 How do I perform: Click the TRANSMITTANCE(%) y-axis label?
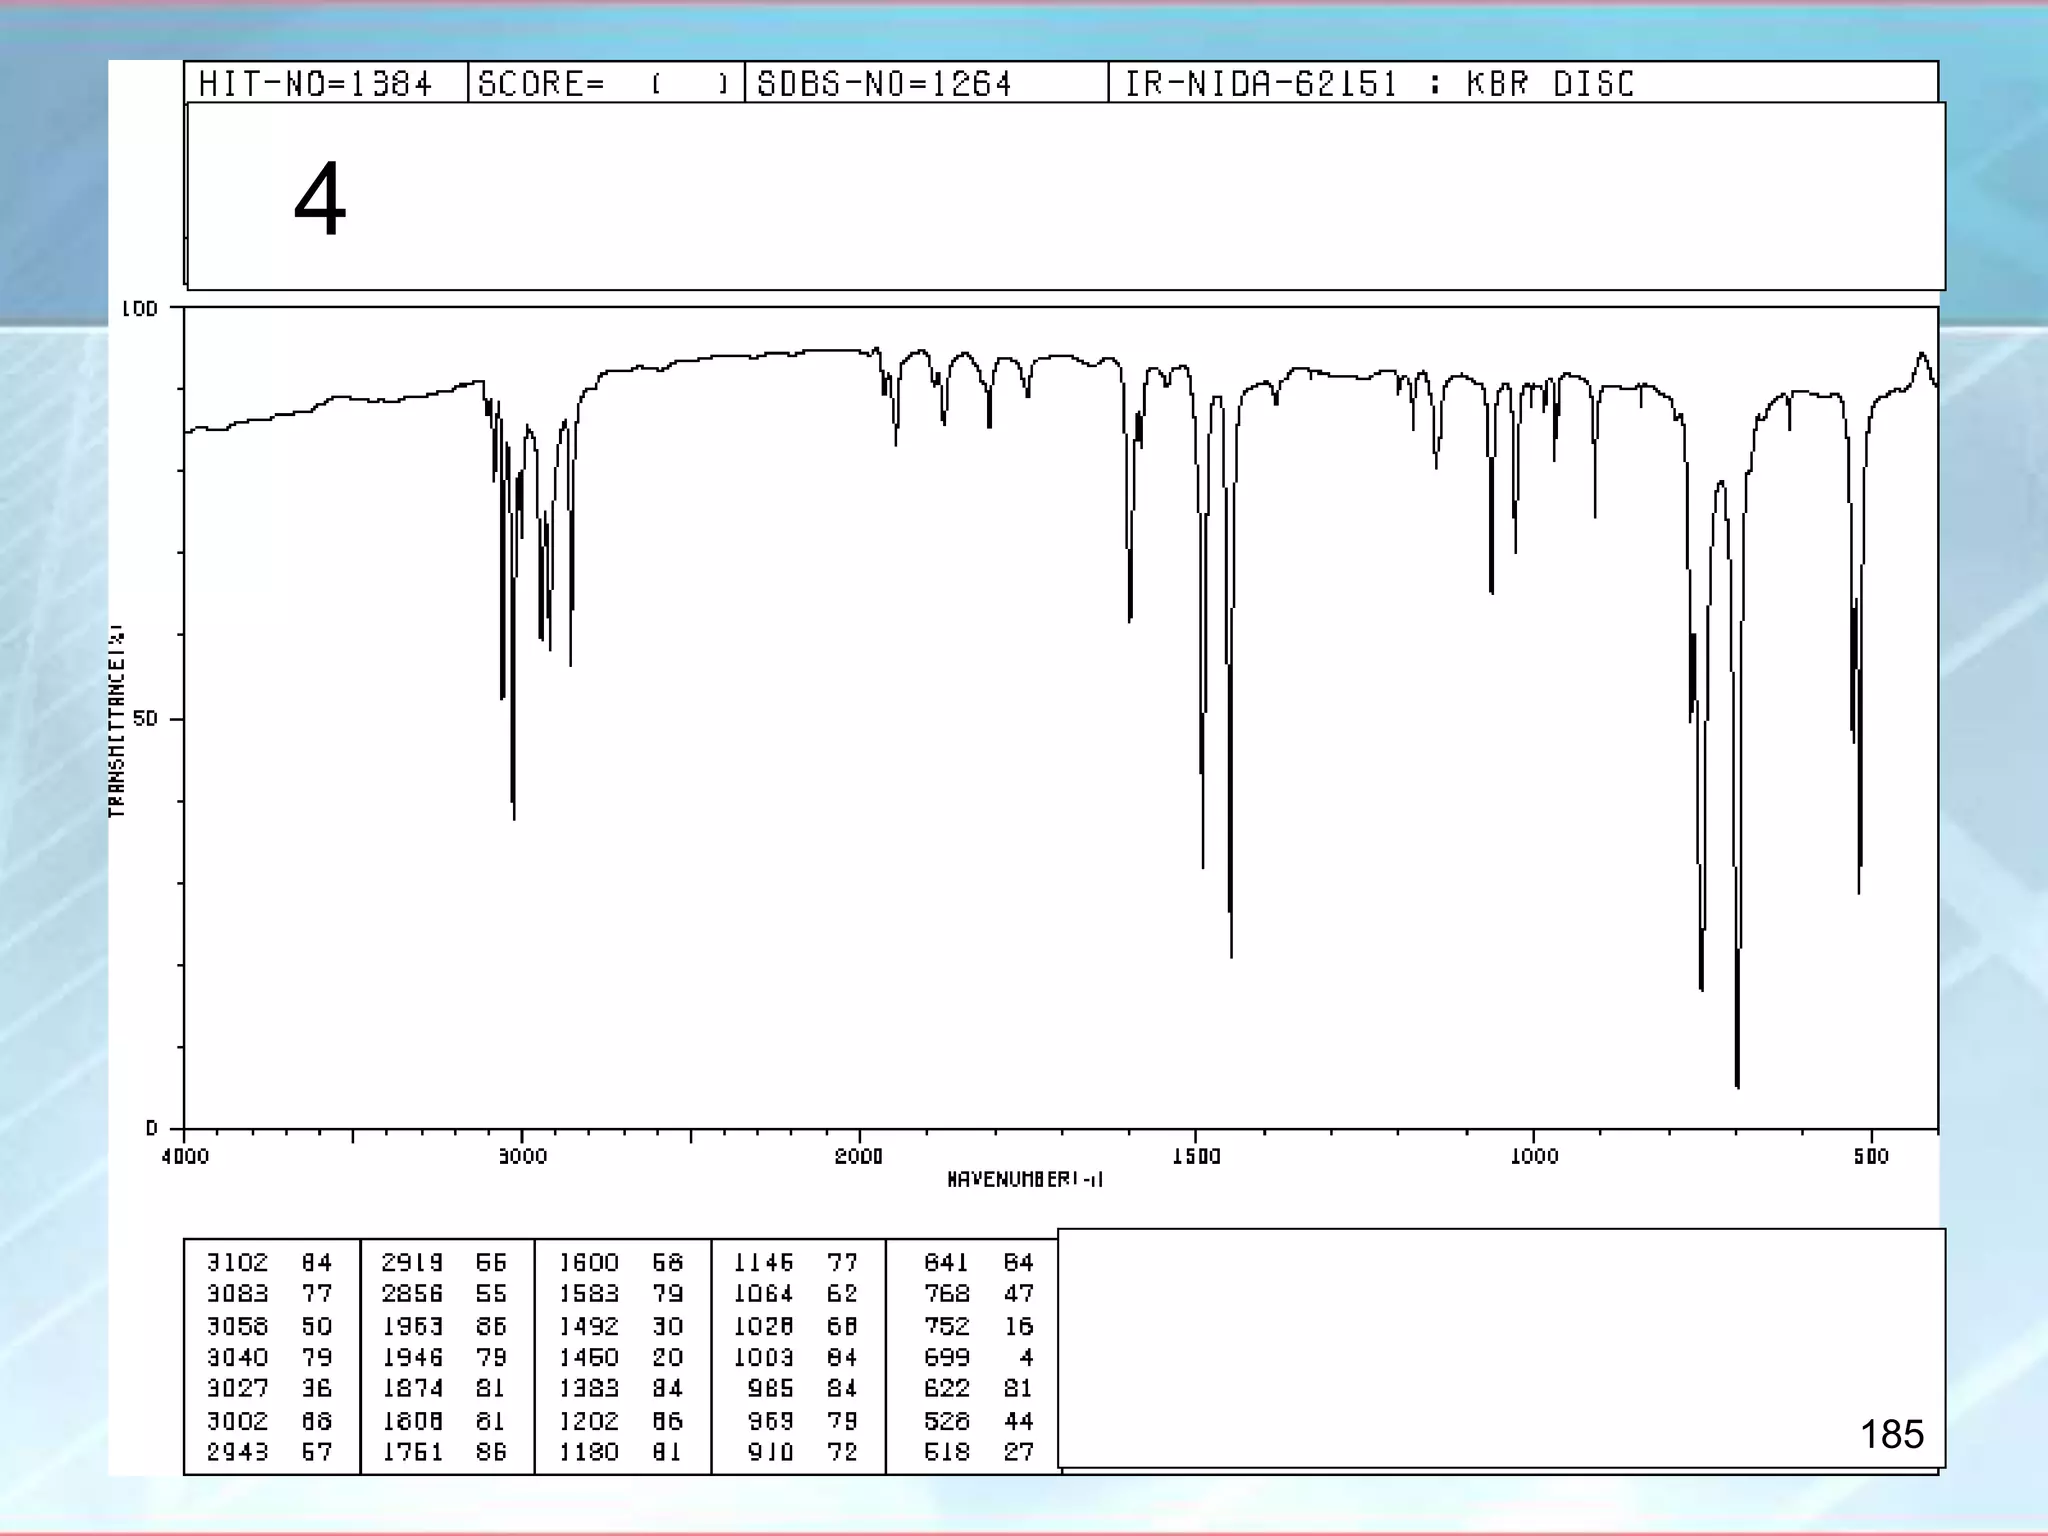(117, 720)
